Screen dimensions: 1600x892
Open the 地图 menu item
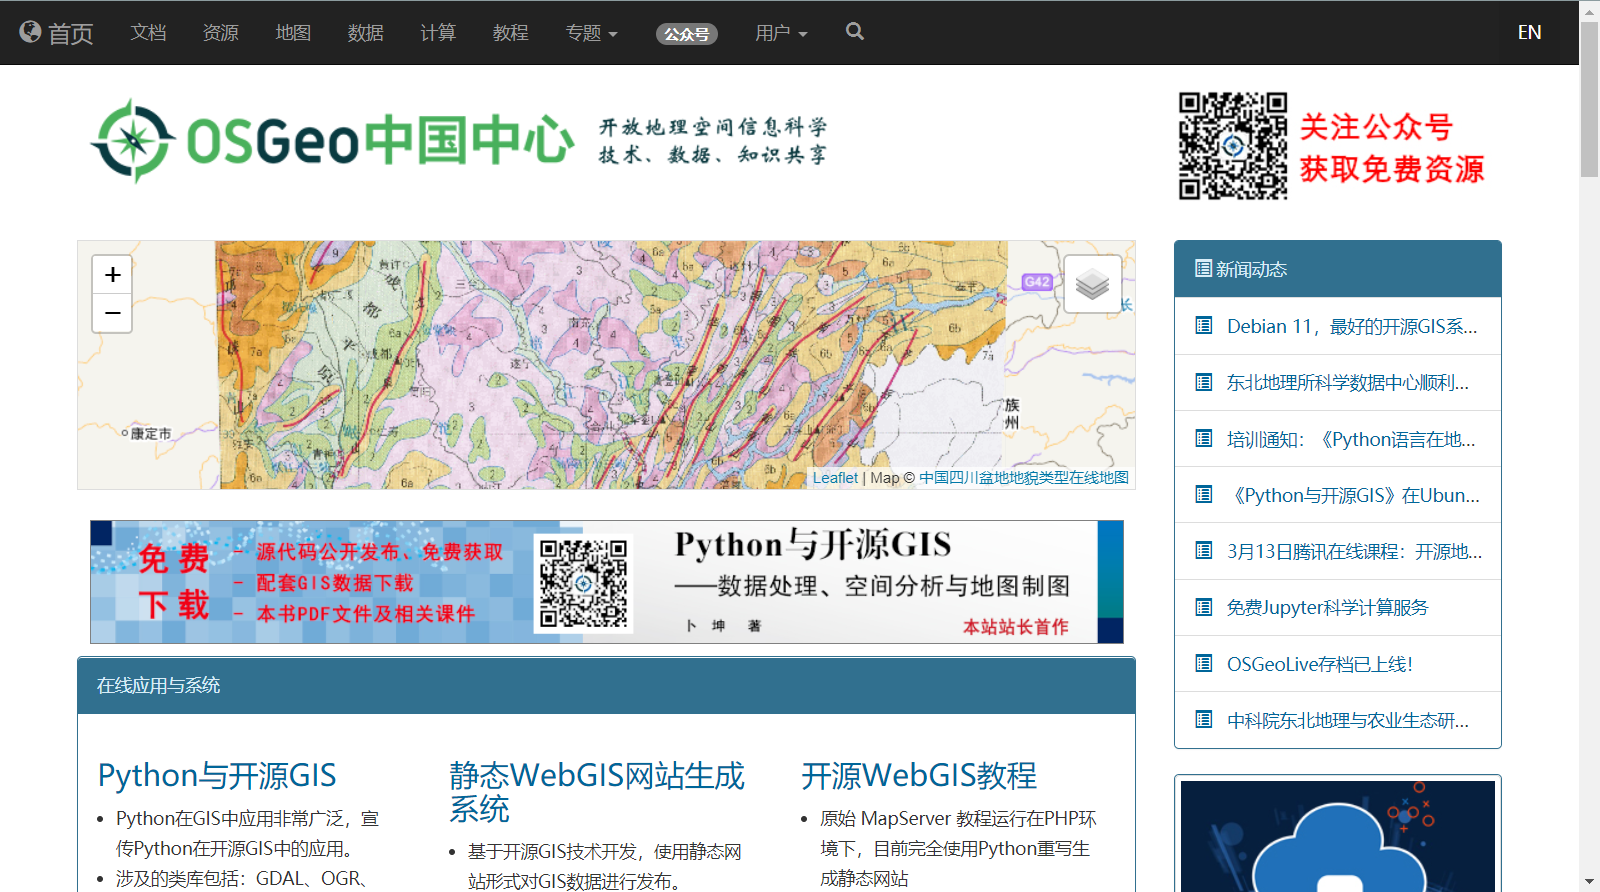coord(293,33)
